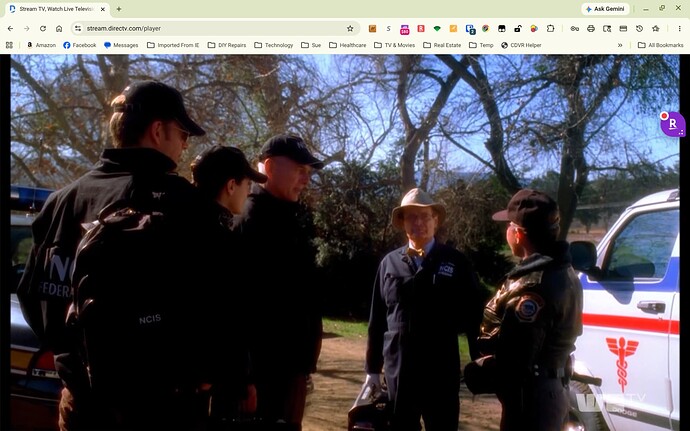Image resolution: width=690 pixels, height=431 pixels.
Task: Click the address bar showing stream.directv.com/player
Action: pos(216,29)
